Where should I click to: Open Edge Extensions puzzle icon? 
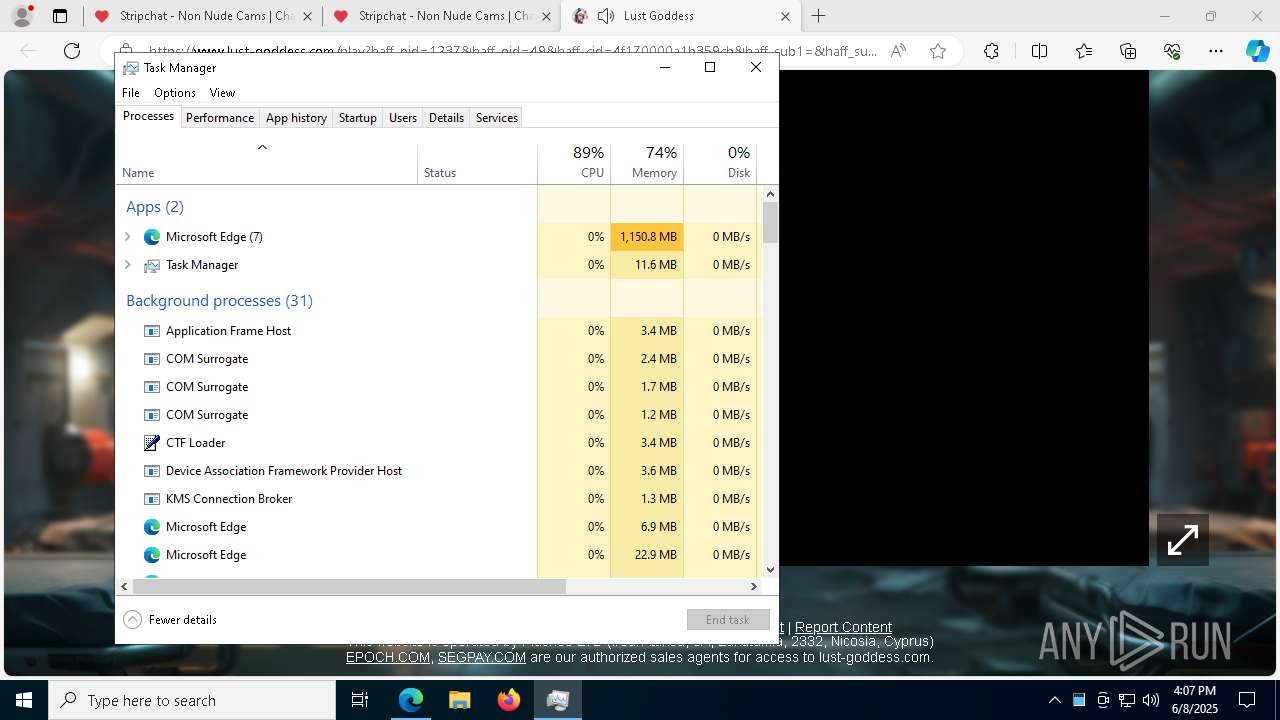point(991,51)
